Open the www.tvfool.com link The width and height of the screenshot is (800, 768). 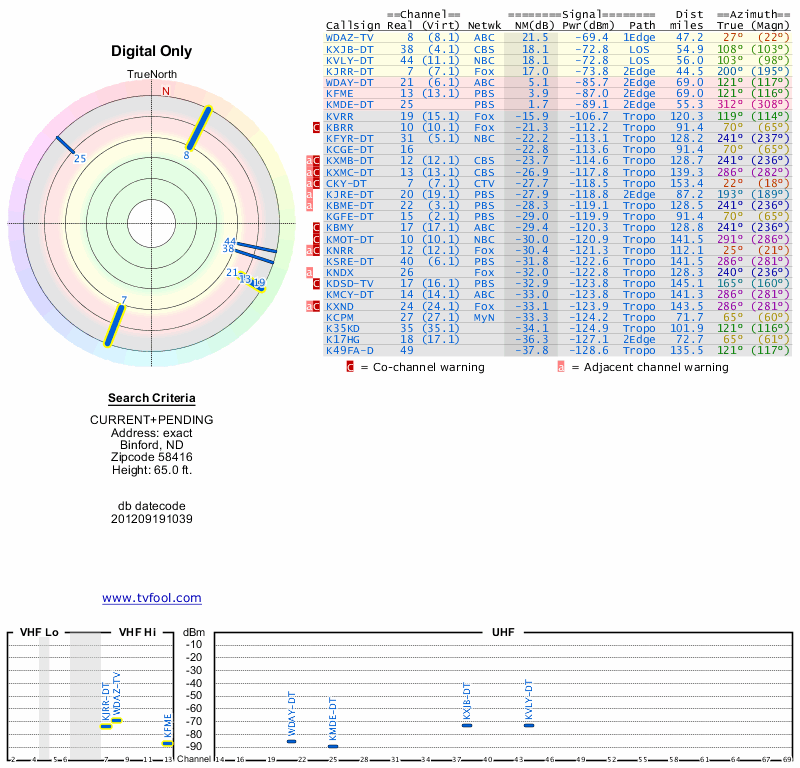152,598
